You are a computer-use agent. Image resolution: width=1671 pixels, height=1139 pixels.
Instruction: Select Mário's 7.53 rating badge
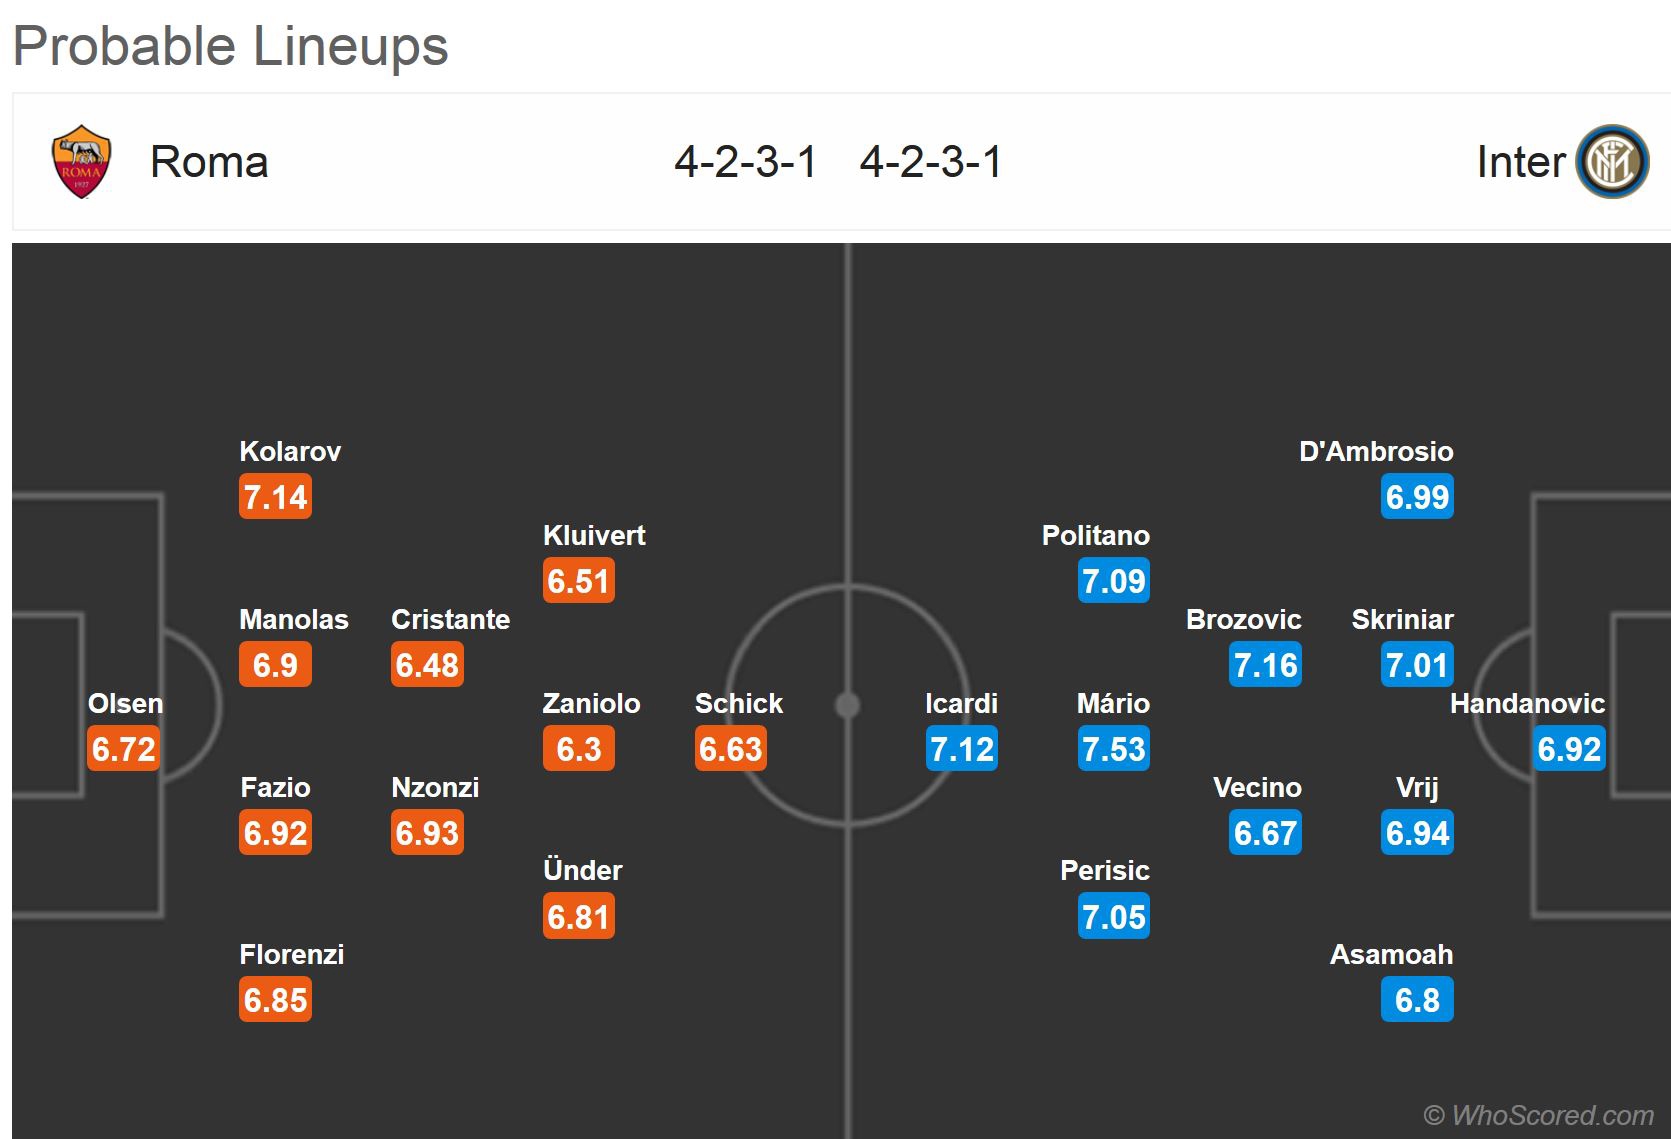1113,749
